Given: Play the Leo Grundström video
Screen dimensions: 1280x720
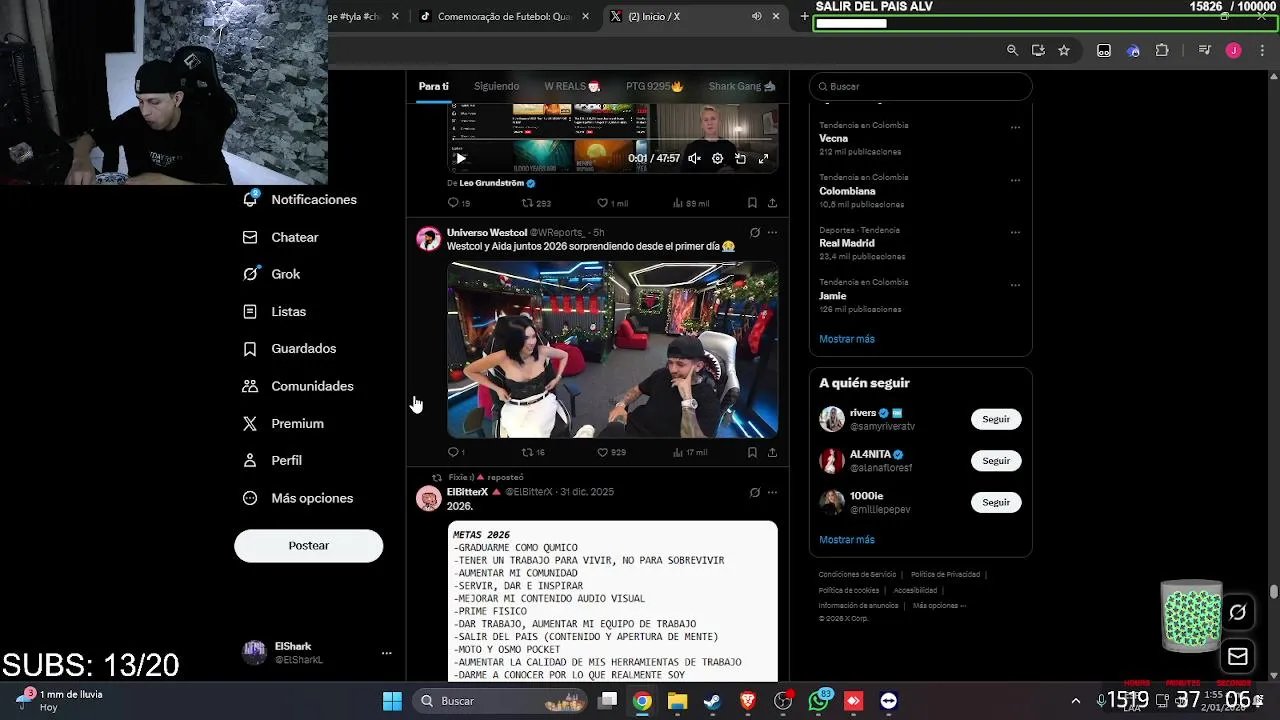Looking at the screenshot, I should click(x=460, y=158).
